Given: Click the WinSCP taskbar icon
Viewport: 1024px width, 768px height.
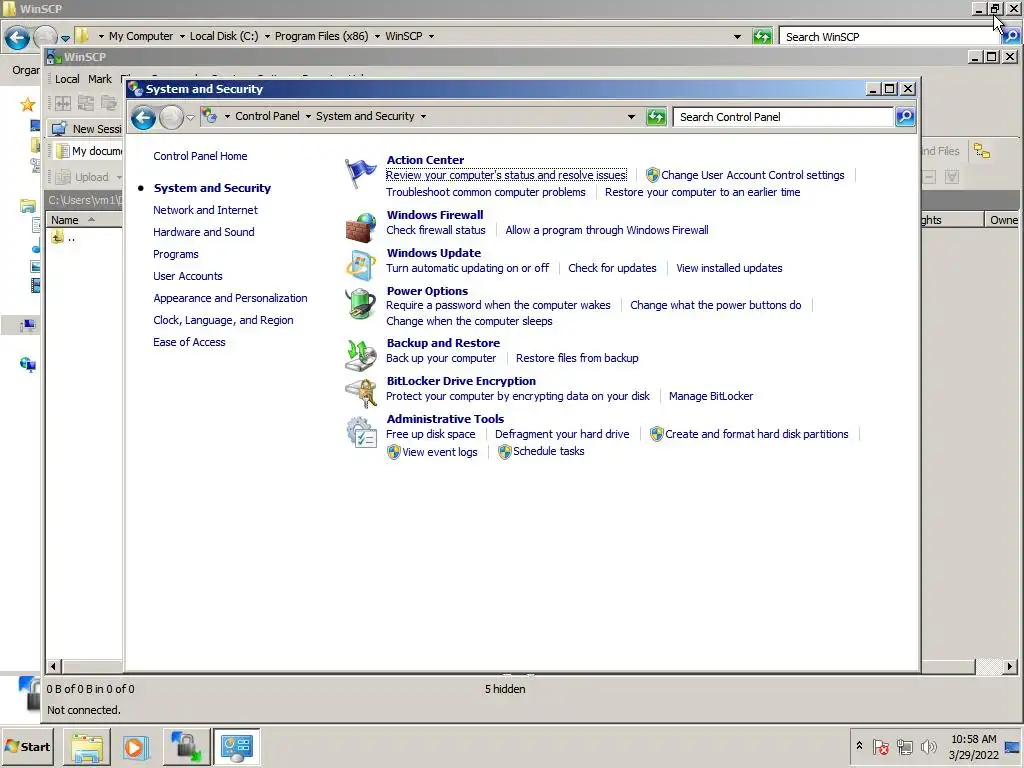Looking at the screenshot, I should 186,747.
